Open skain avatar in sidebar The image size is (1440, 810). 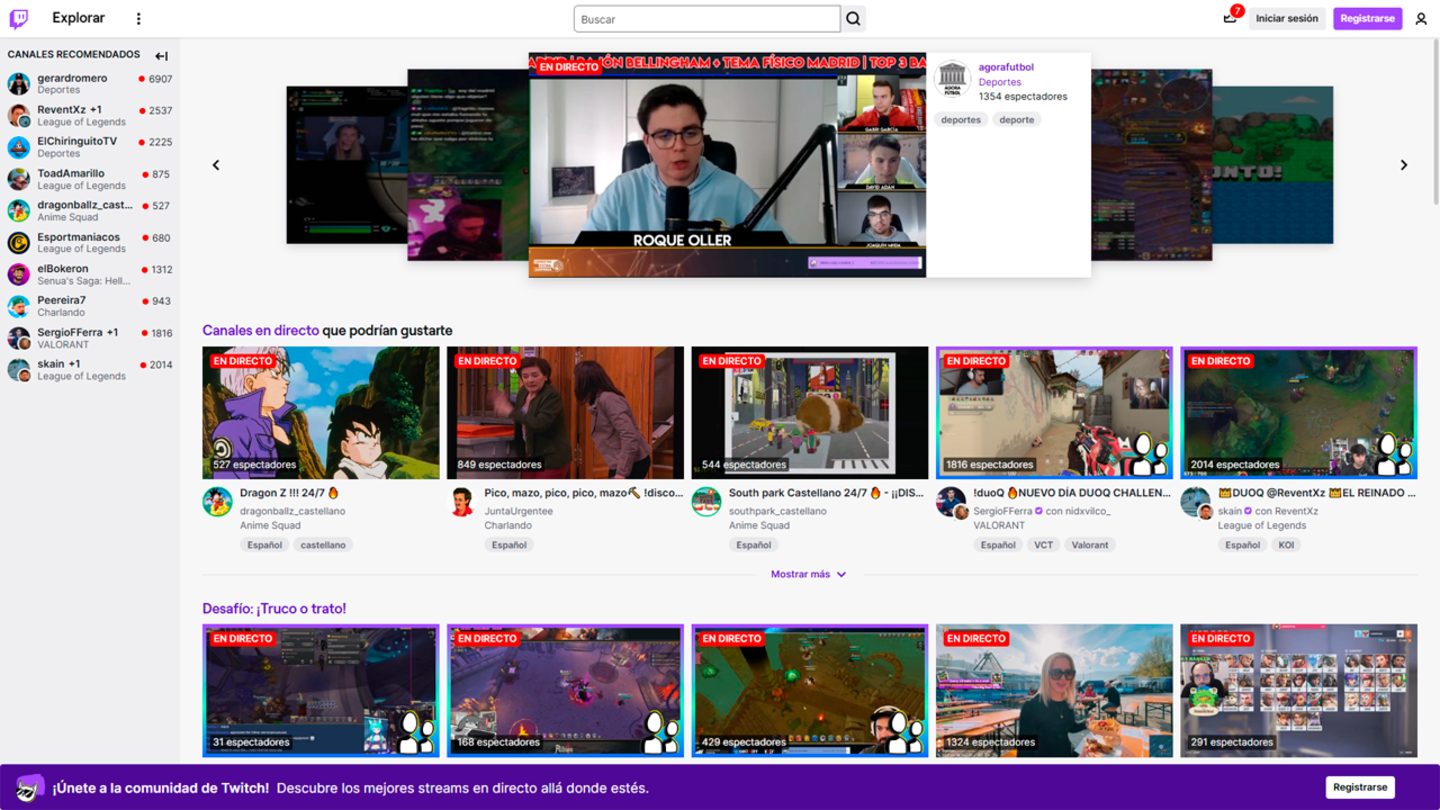click(x=19, y=370)
